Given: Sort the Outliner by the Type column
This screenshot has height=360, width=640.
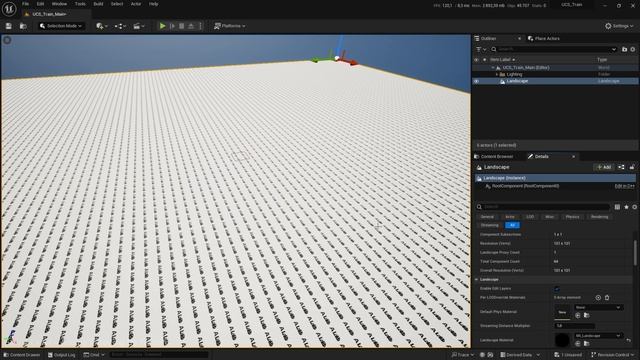Looking at the screenshot, I should click(602, 60).
